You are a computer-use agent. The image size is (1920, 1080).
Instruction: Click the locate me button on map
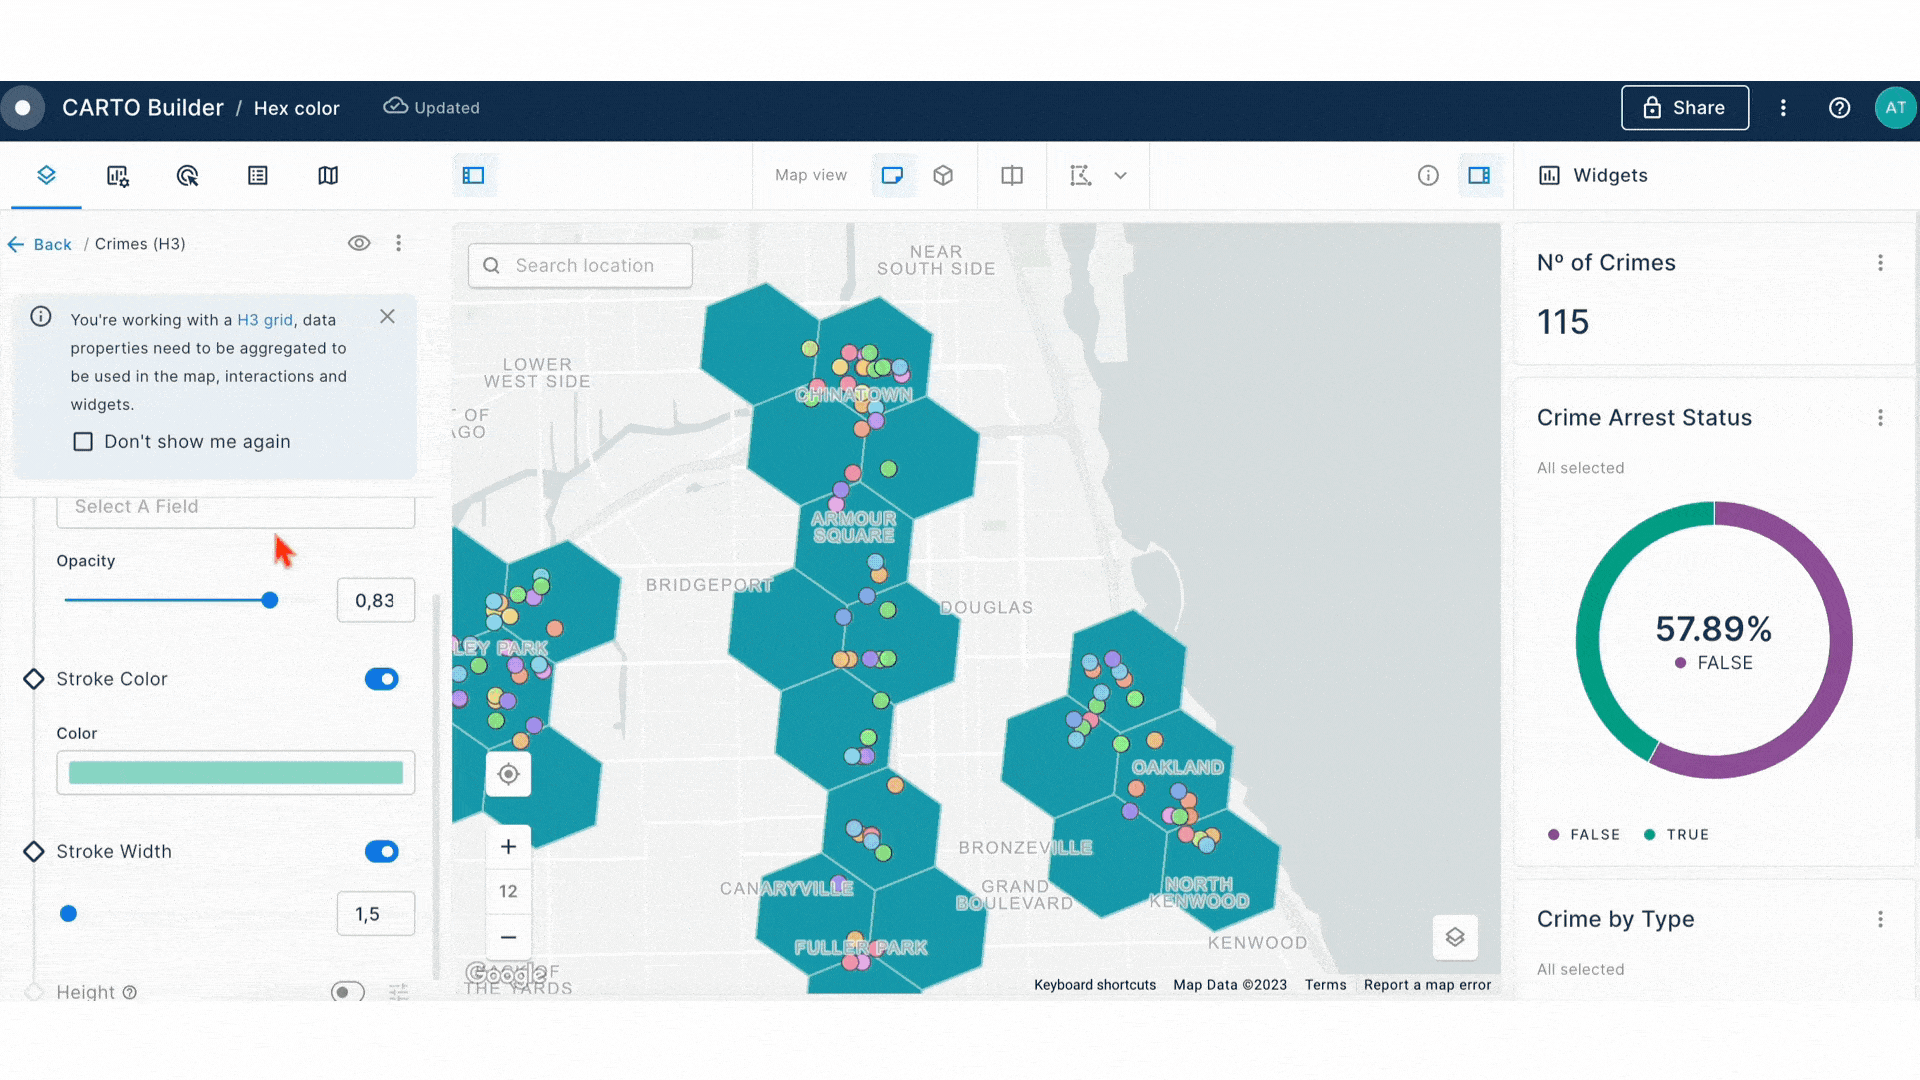(508, 774)
